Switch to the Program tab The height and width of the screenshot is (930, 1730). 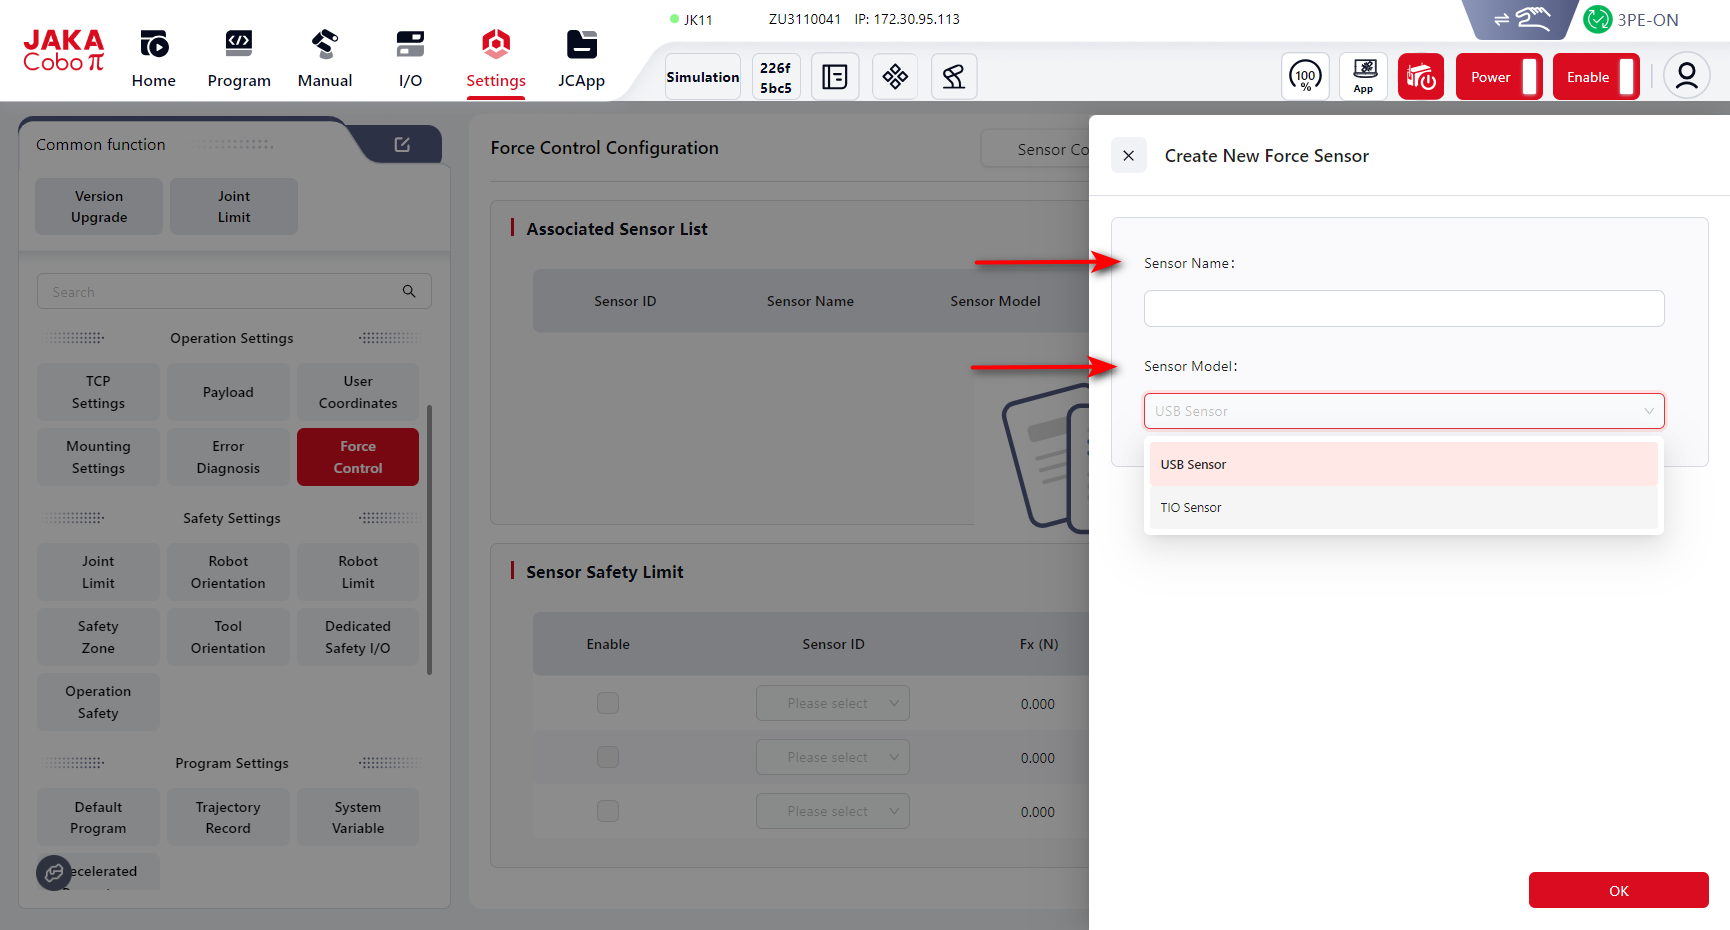[239, 59]
